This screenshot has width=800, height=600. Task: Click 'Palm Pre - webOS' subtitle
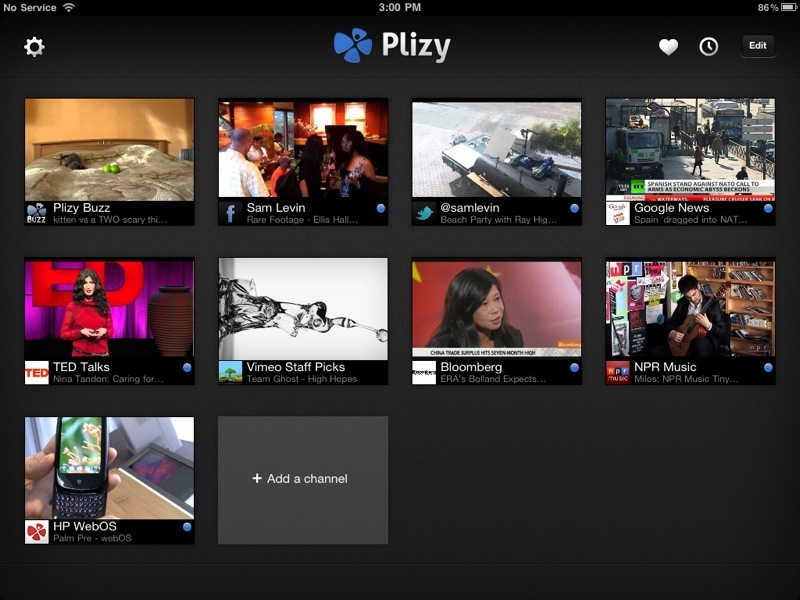click(x=92, y=538)
